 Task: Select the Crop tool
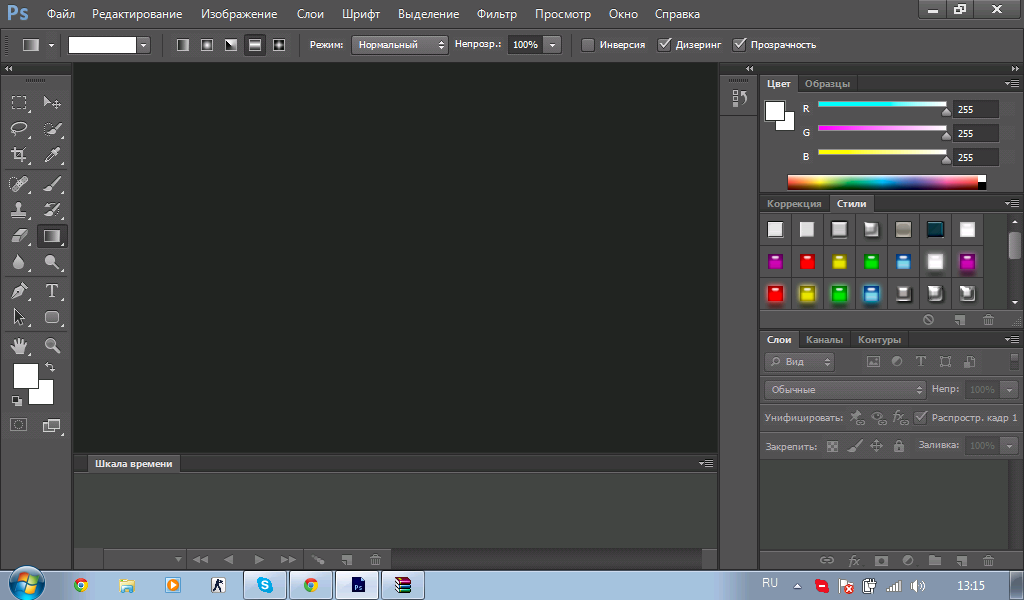point(19,155)
